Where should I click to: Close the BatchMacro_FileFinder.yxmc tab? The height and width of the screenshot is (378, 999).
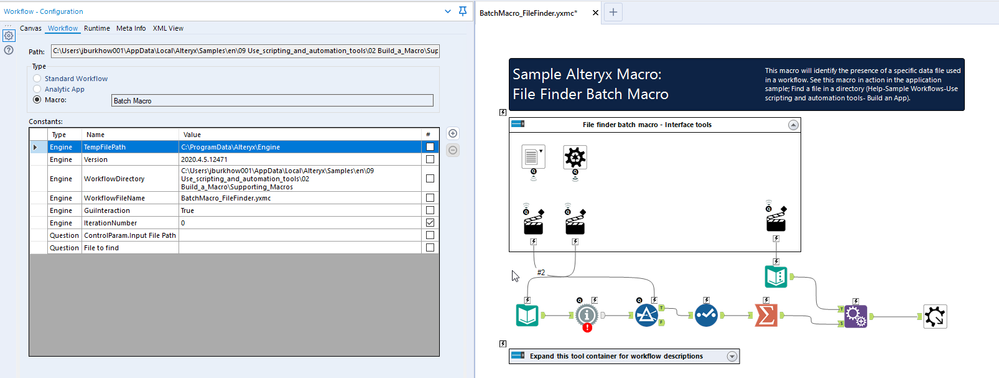coord(595,12)
